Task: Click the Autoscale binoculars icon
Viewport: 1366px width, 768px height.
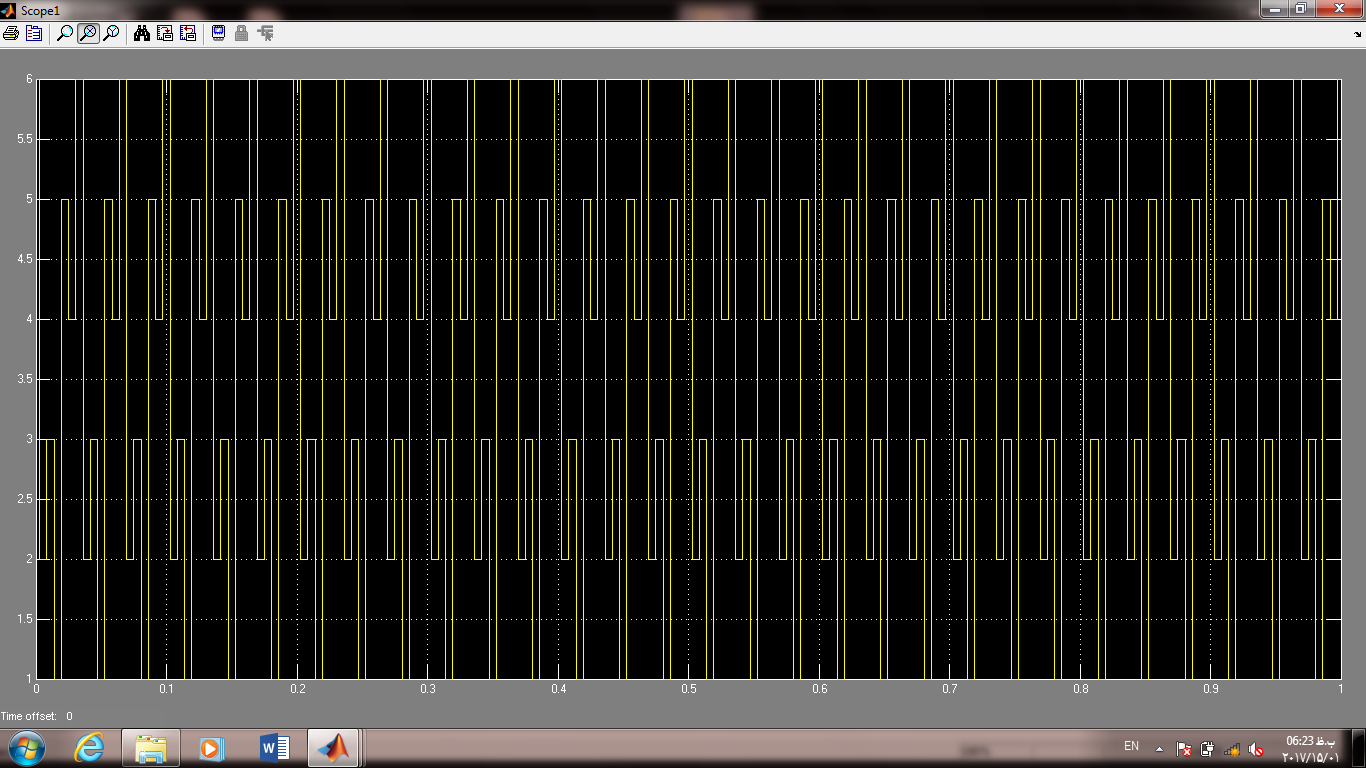Action: 142,33
